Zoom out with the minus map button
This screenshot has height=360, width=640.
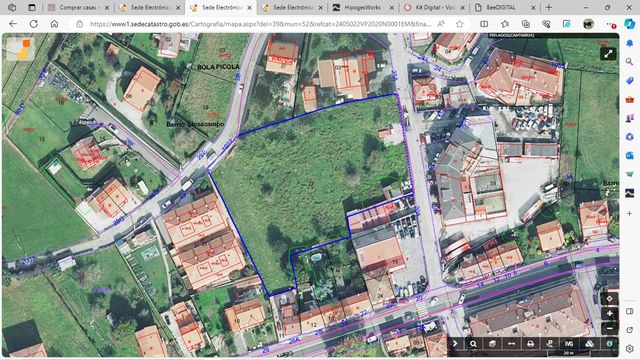click(x=609, y=328)
